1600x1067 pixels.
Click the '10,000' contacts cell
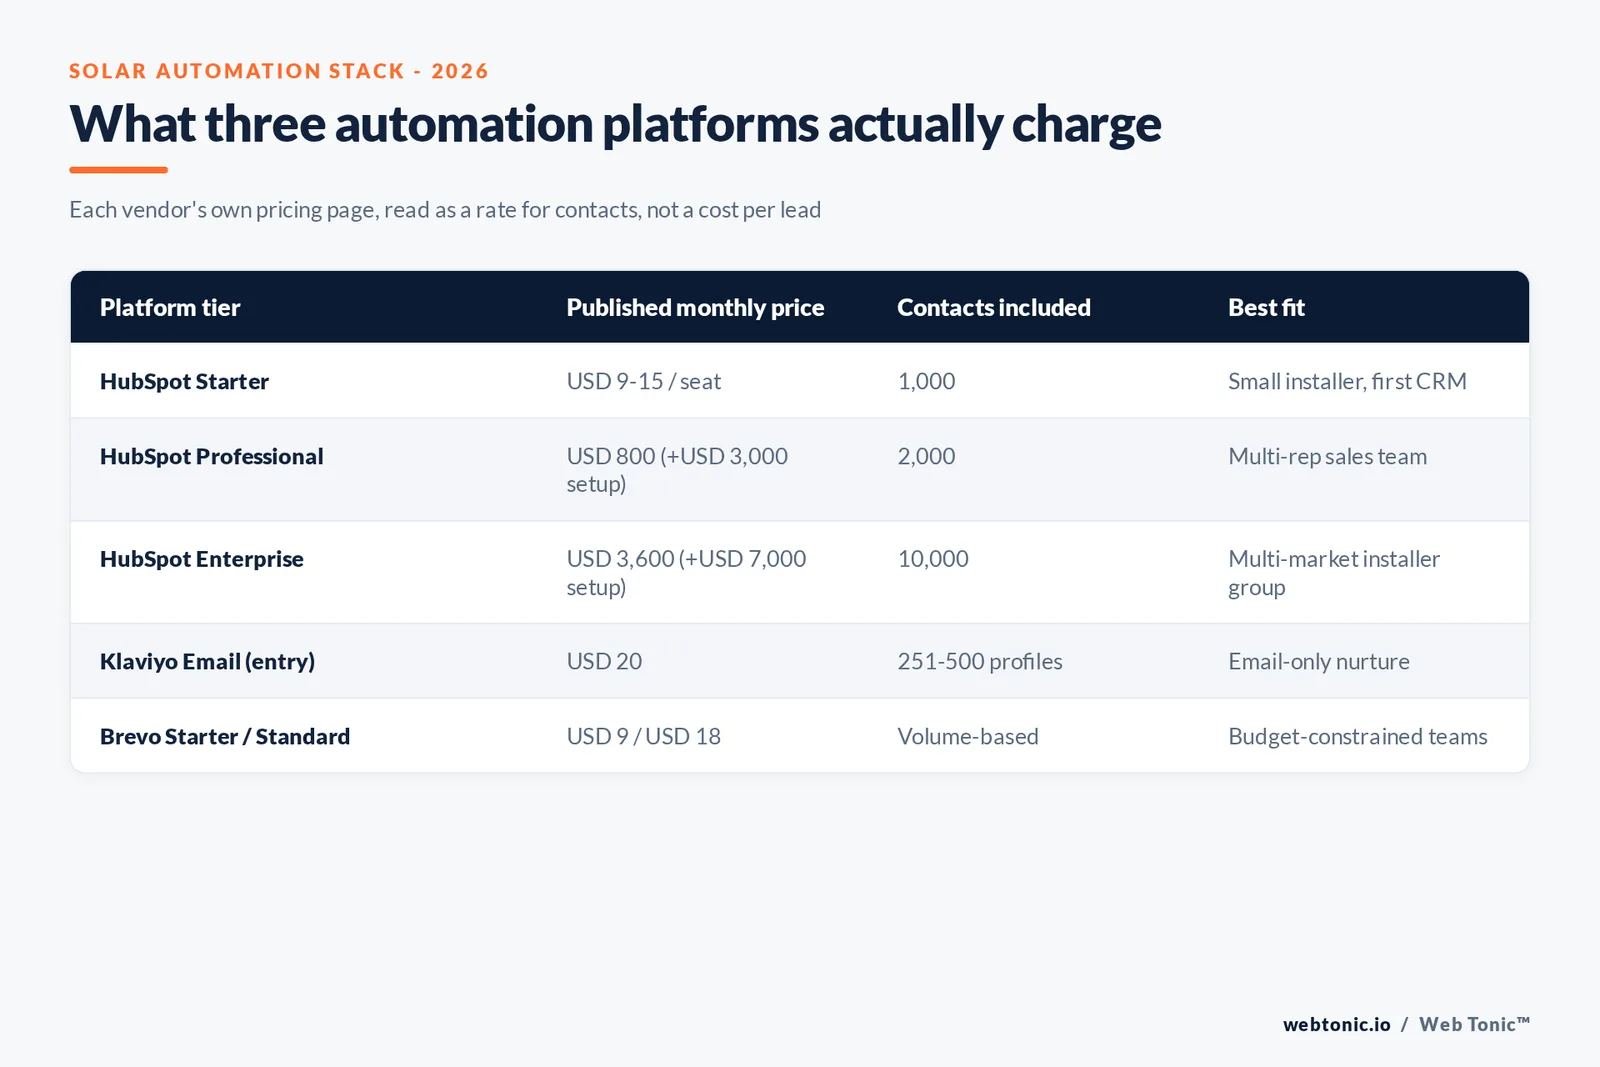(x=933, y=559)
